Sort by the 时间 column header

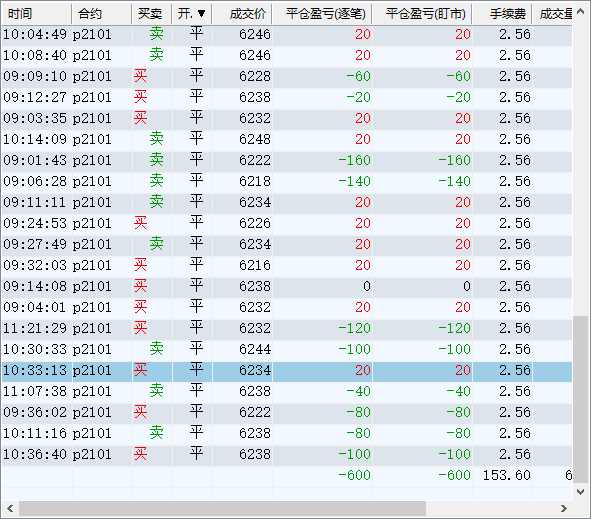[37, 14]
